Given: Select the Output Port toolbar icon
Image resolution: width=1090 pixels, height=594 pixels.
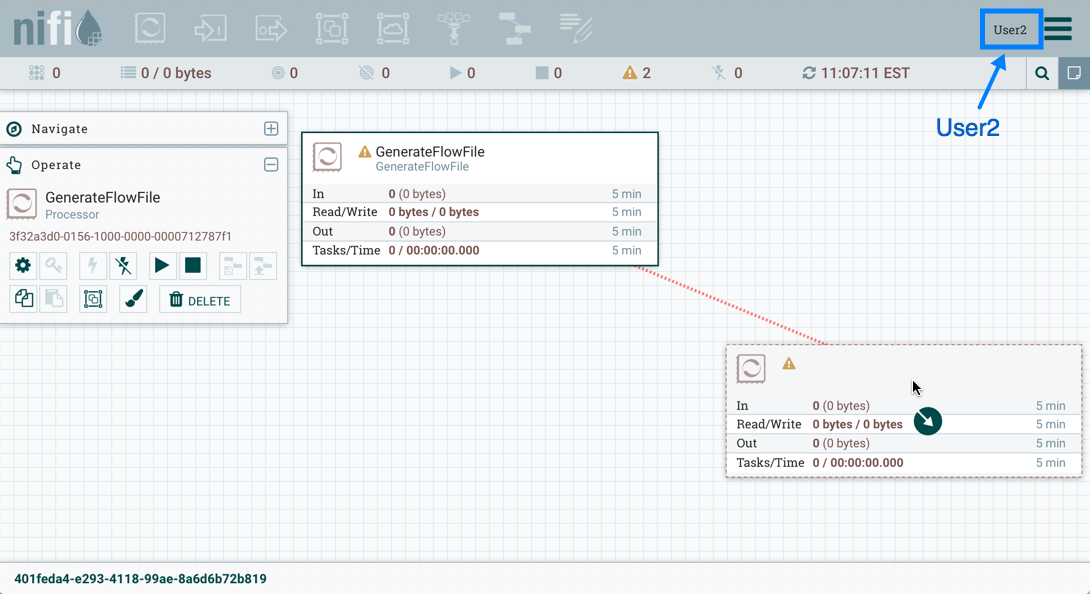Looking at the screenshot, I should 271,28.
